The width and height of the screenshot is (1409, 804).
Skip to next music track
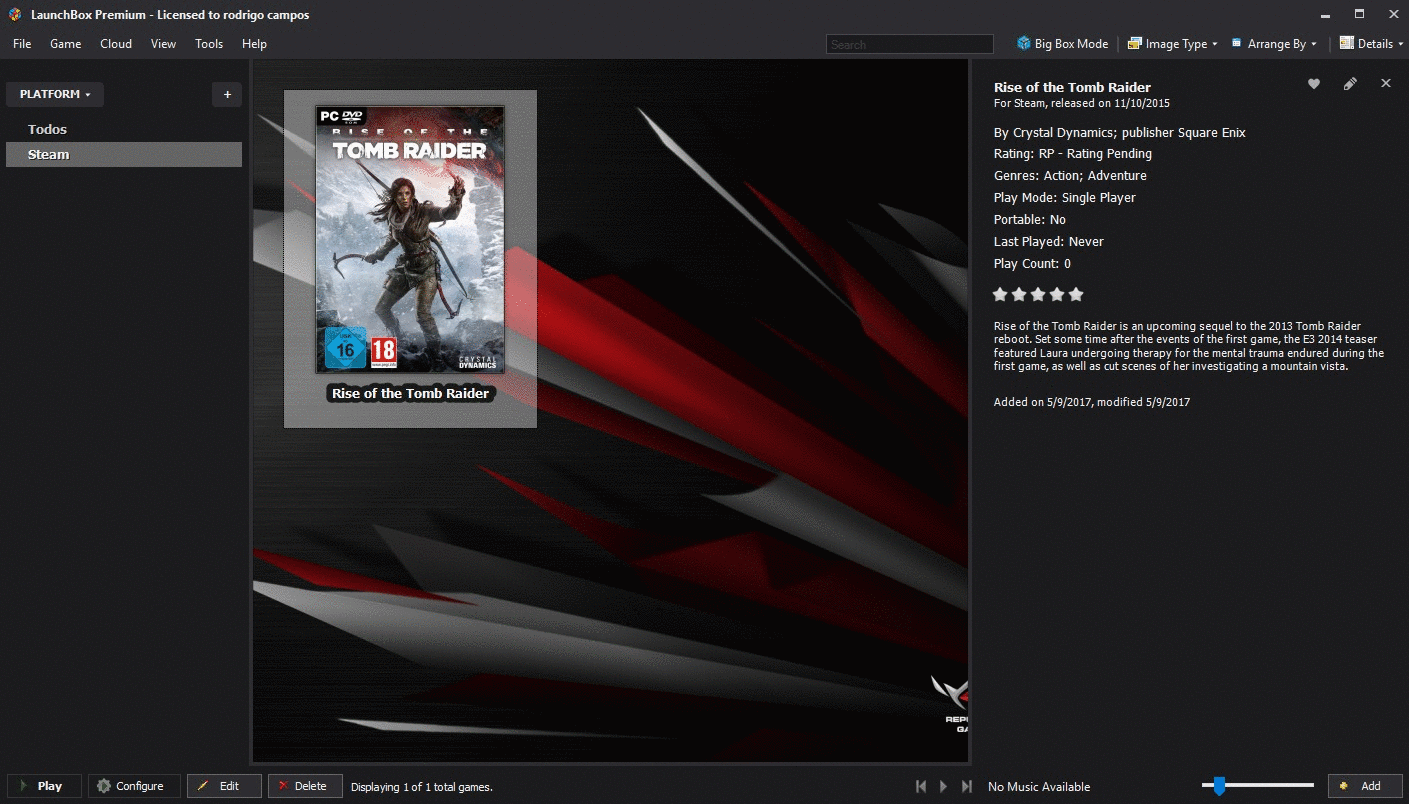(966, 787)
